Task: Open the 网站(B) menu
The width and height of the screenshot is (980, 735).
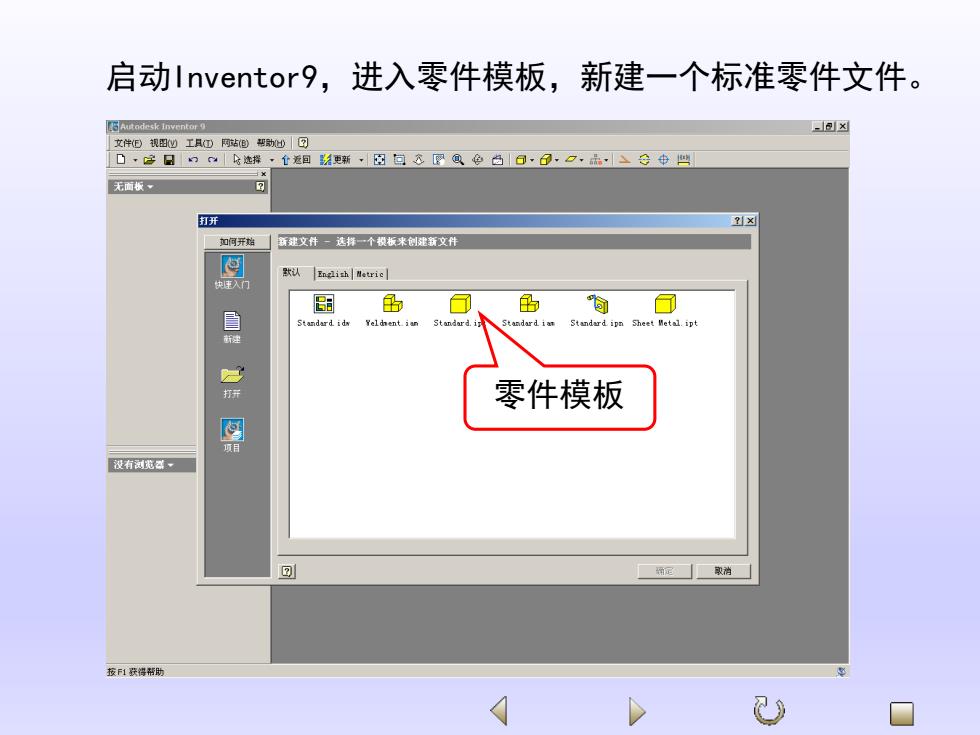Action: point(235,143)
